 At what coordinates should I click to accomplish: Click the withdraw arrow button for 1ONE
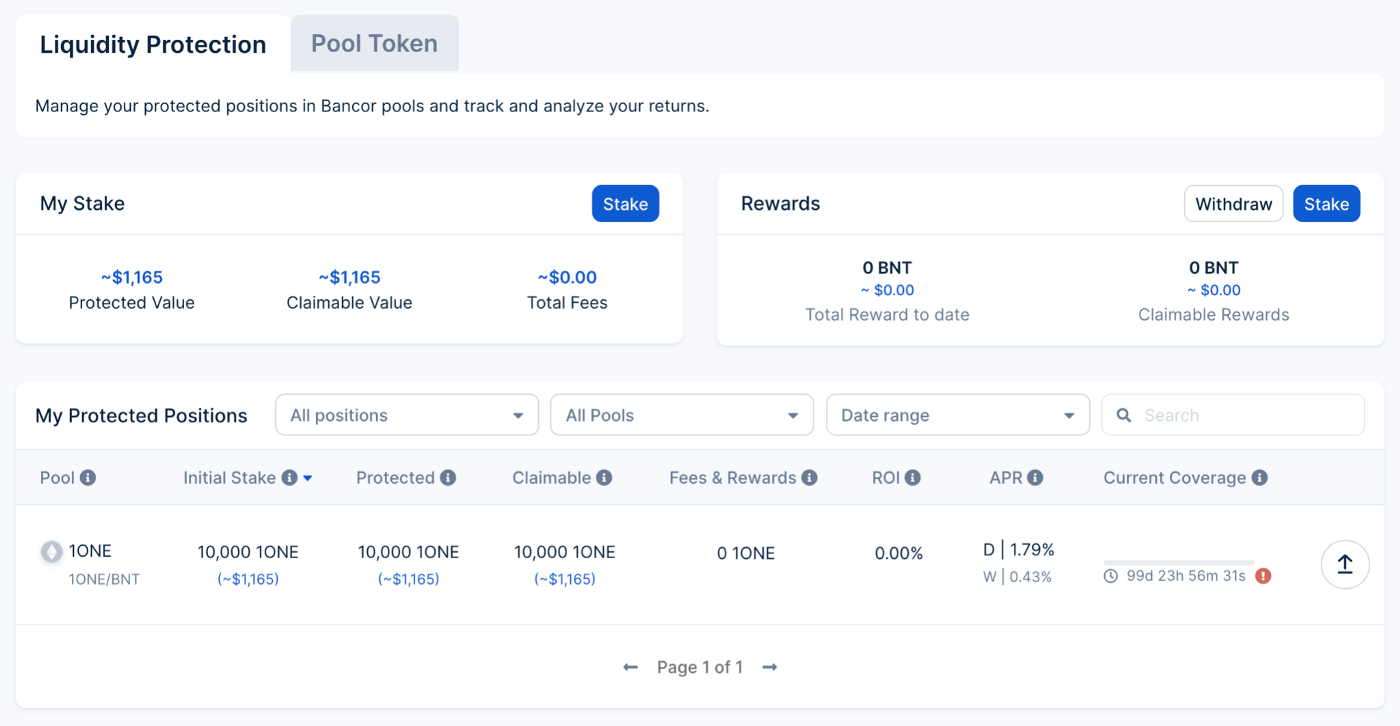1345,564
